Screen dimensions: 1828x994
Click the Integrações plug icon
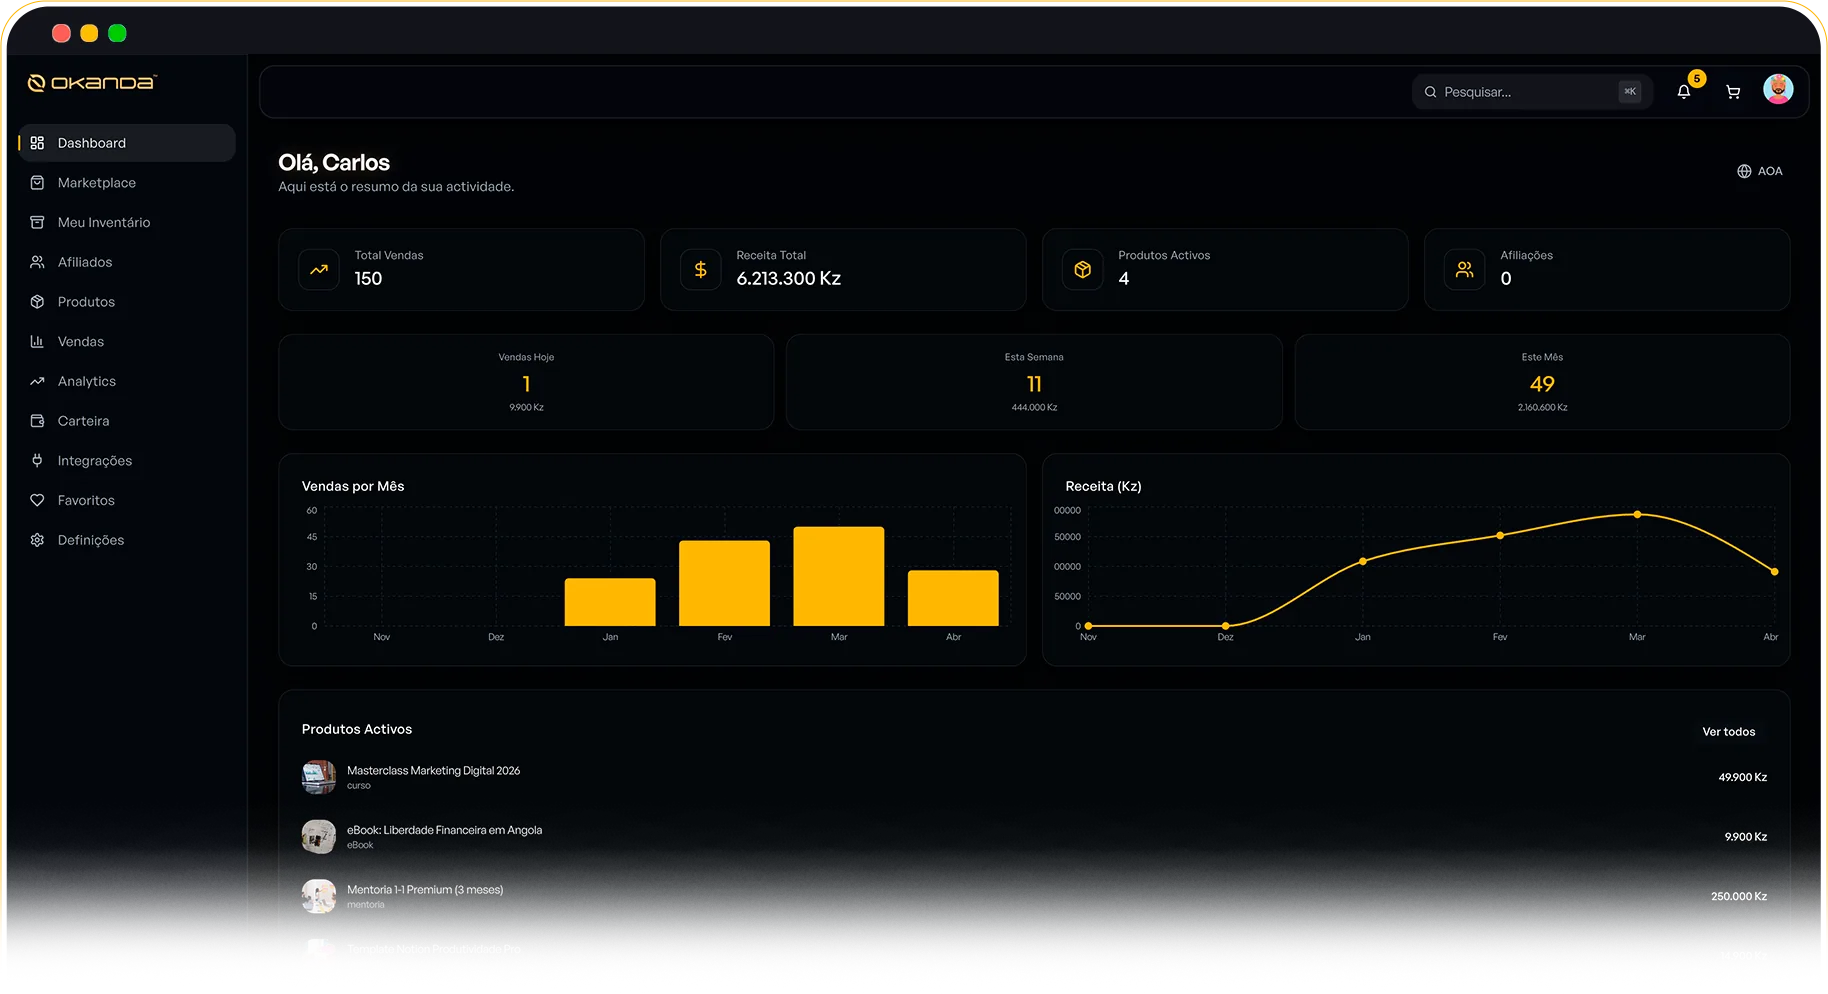pos(37,460)
